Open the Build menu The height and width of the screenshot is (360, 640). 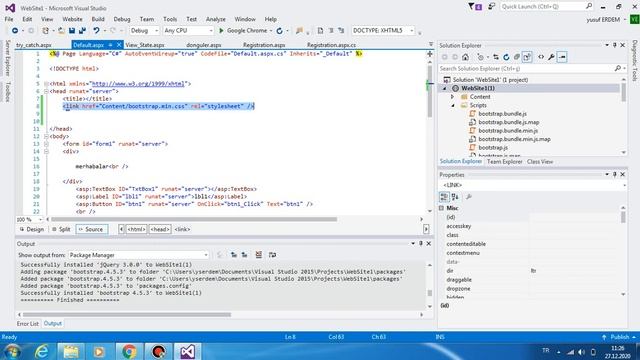[x=98, y=19]
